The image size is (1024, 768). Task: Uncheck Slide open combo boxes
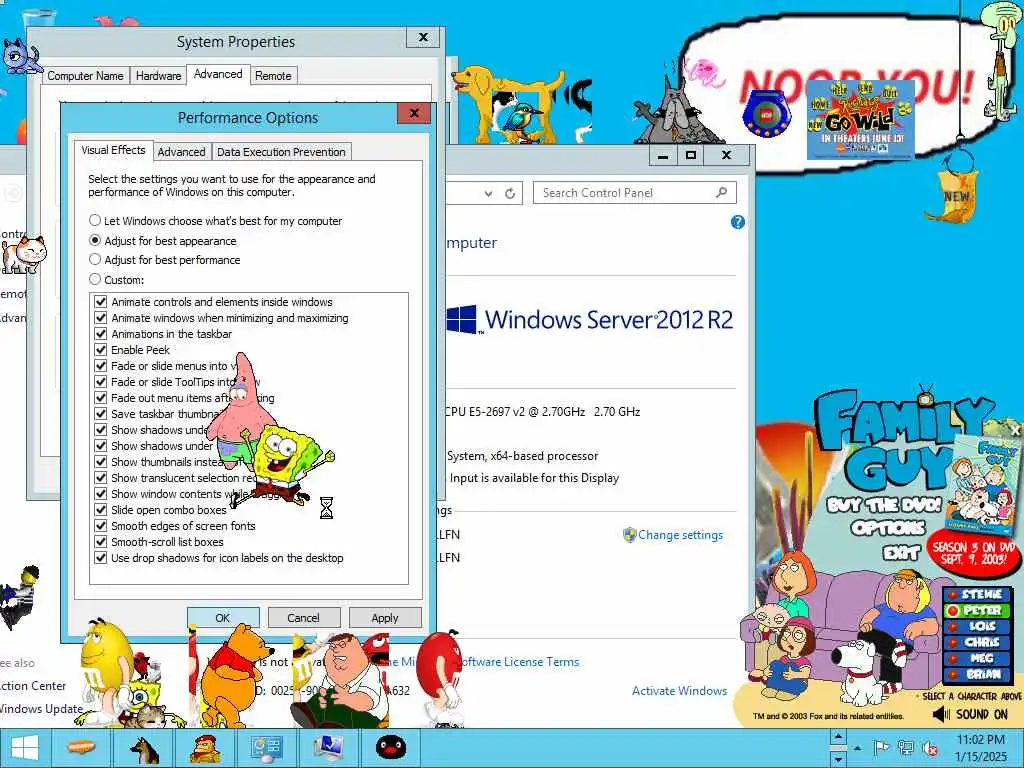[x=101, y=510]
